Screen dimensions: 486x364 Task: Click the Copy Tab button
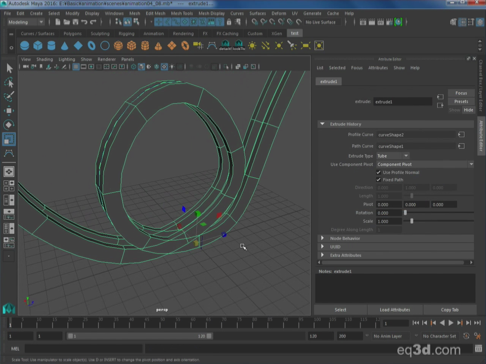[x=450, y=310]
